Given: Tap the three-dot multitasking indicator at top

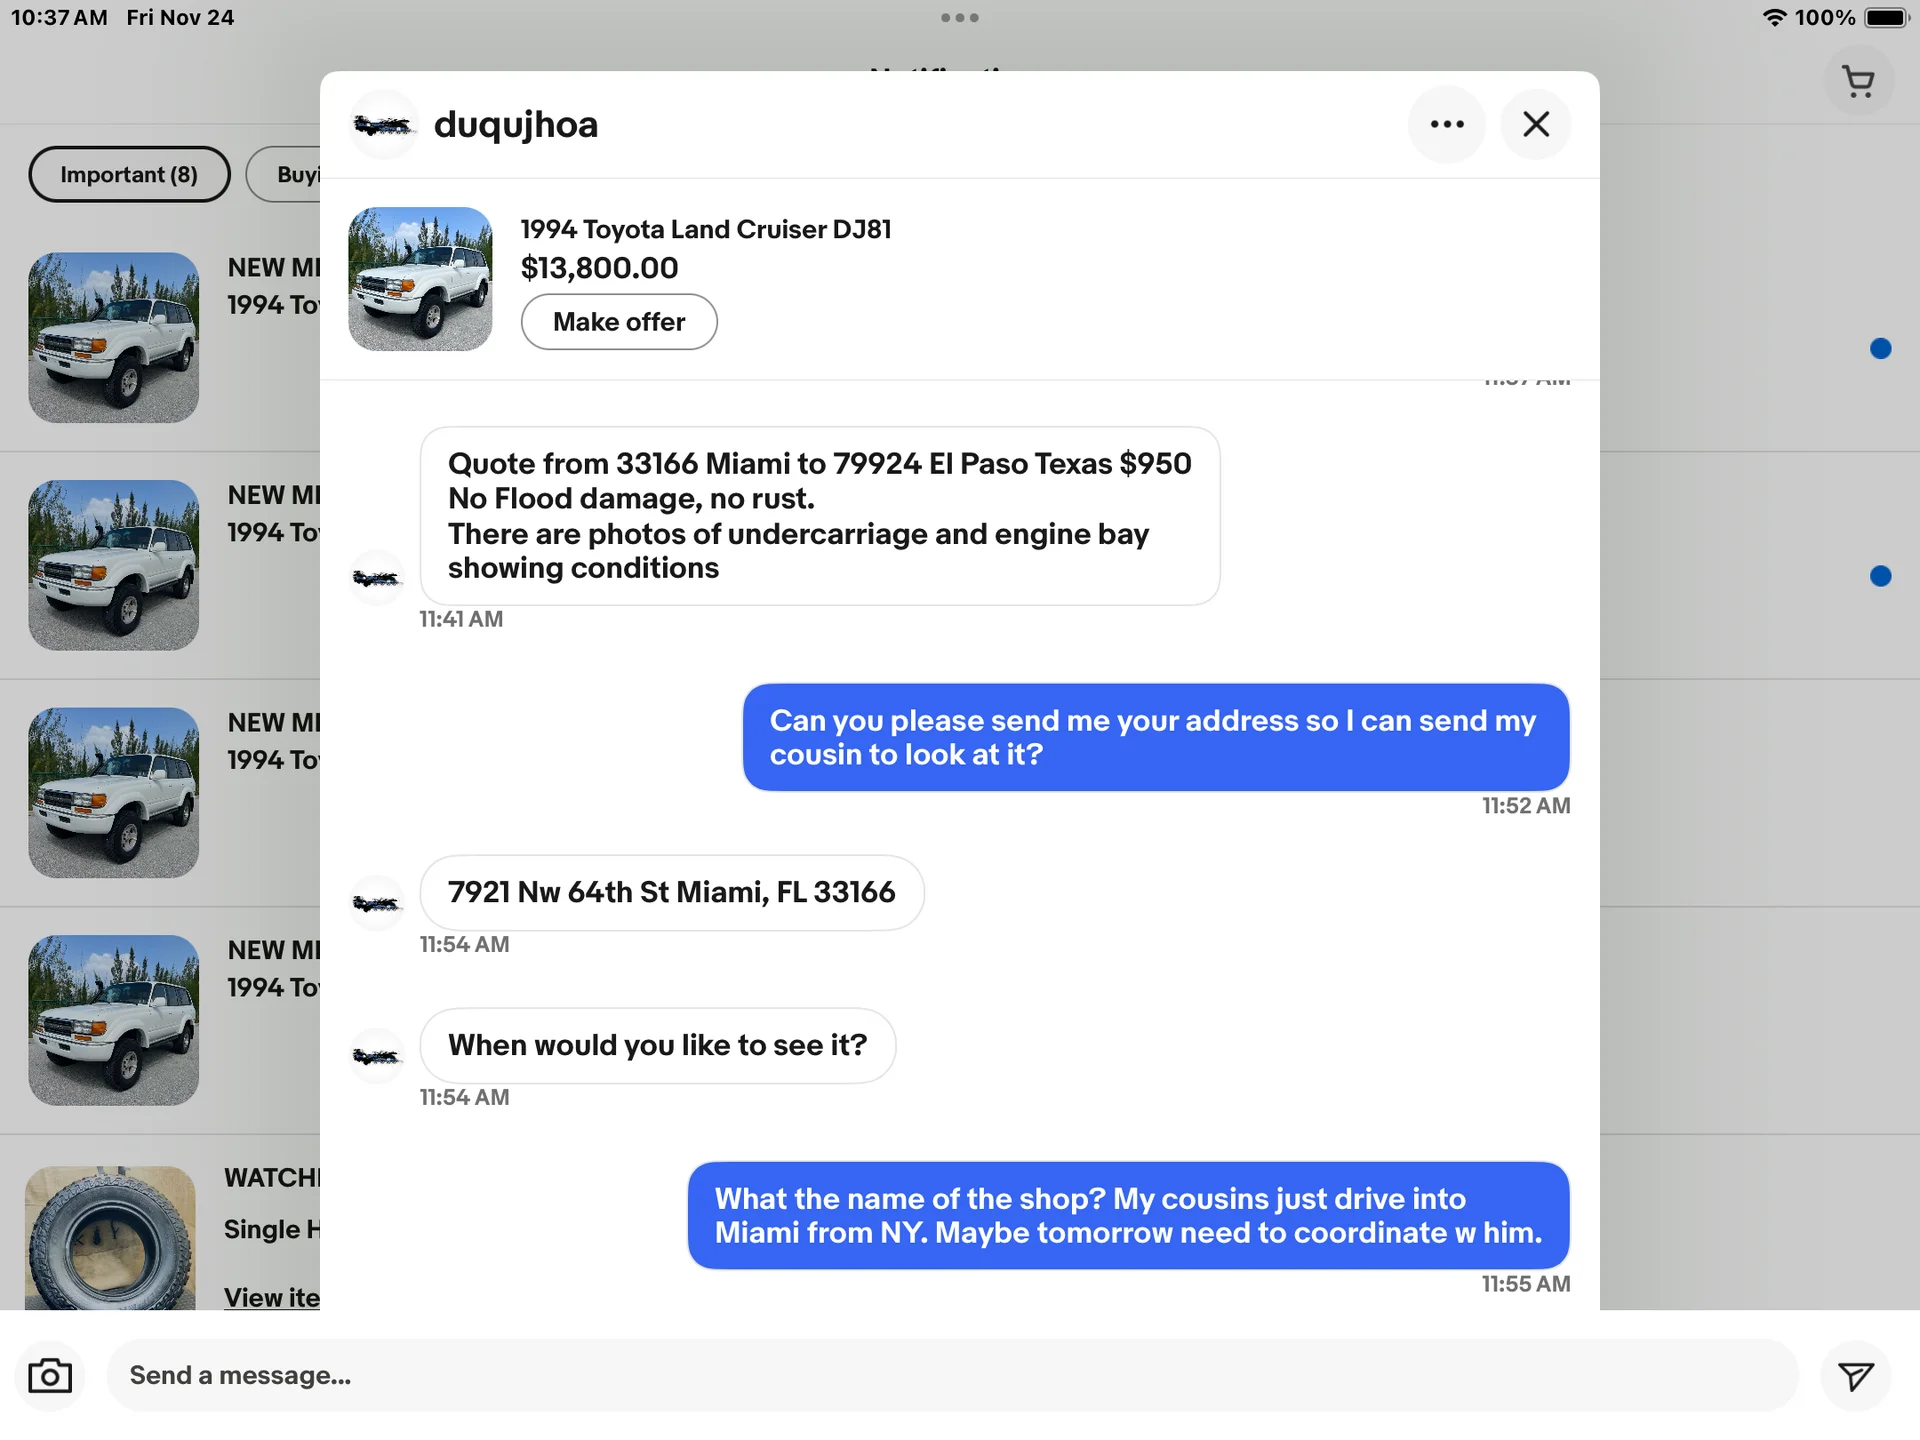Looking at the screenshot, I should click(959, 18).
